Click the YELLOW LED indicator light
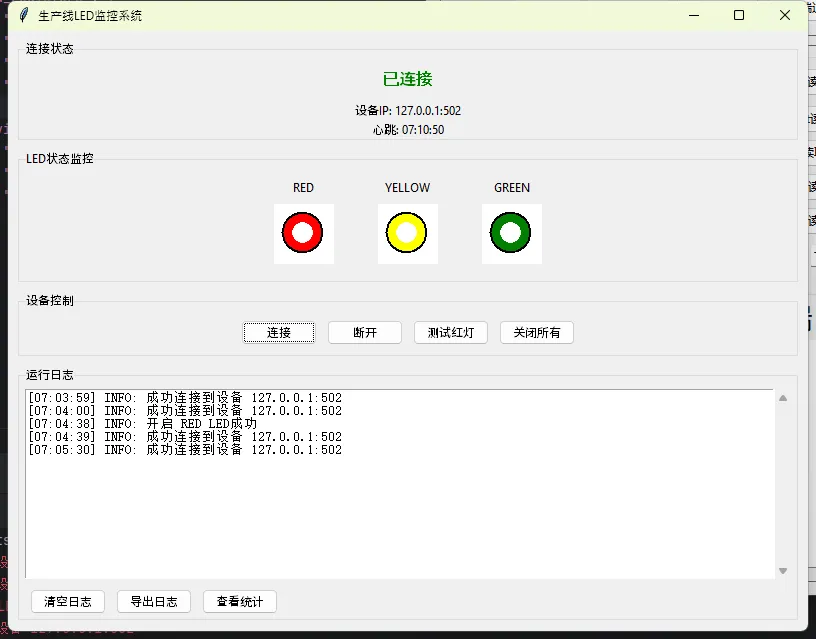This screenshot has width=816, height=639. (407, 233)
